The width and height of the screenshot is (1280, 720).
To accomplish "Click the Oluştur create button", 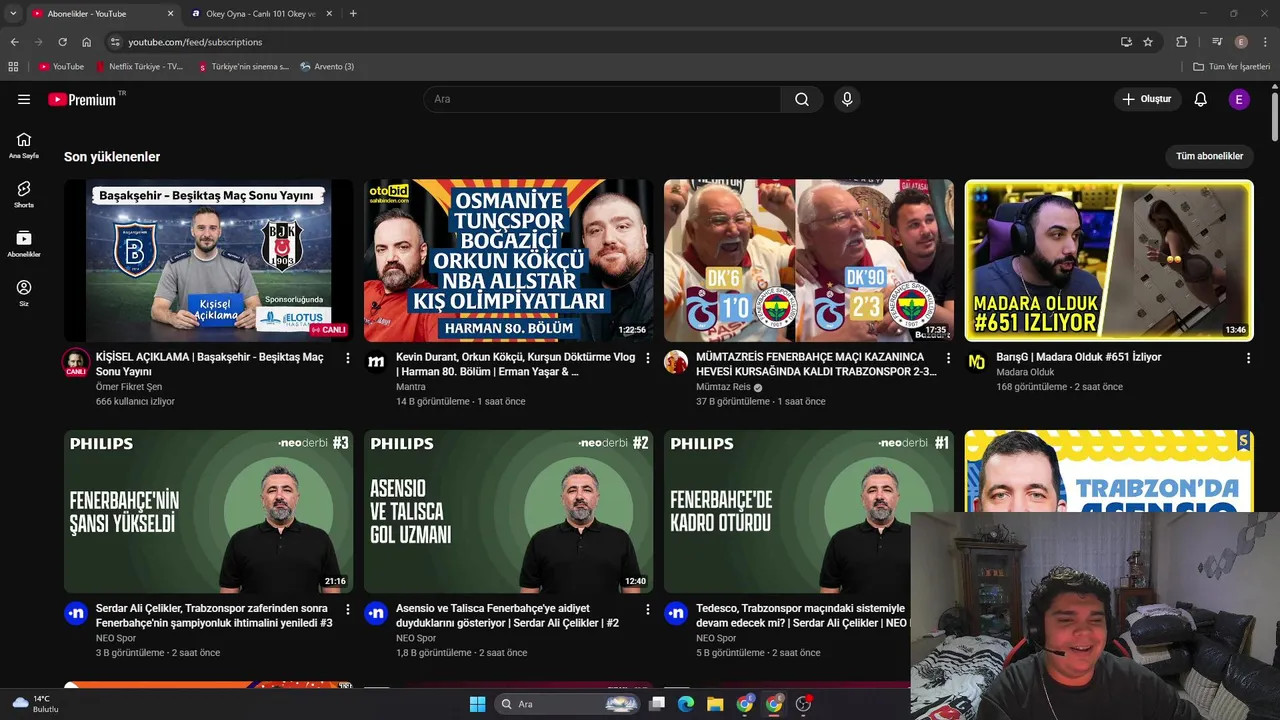I will 1147,99.
